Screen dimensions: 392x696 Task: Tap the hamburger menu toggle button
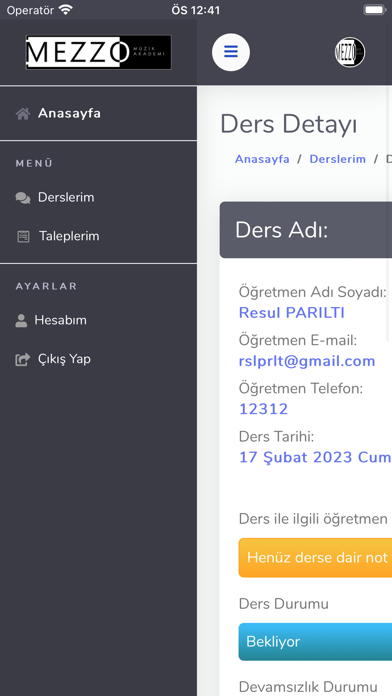tap(231, 52)
